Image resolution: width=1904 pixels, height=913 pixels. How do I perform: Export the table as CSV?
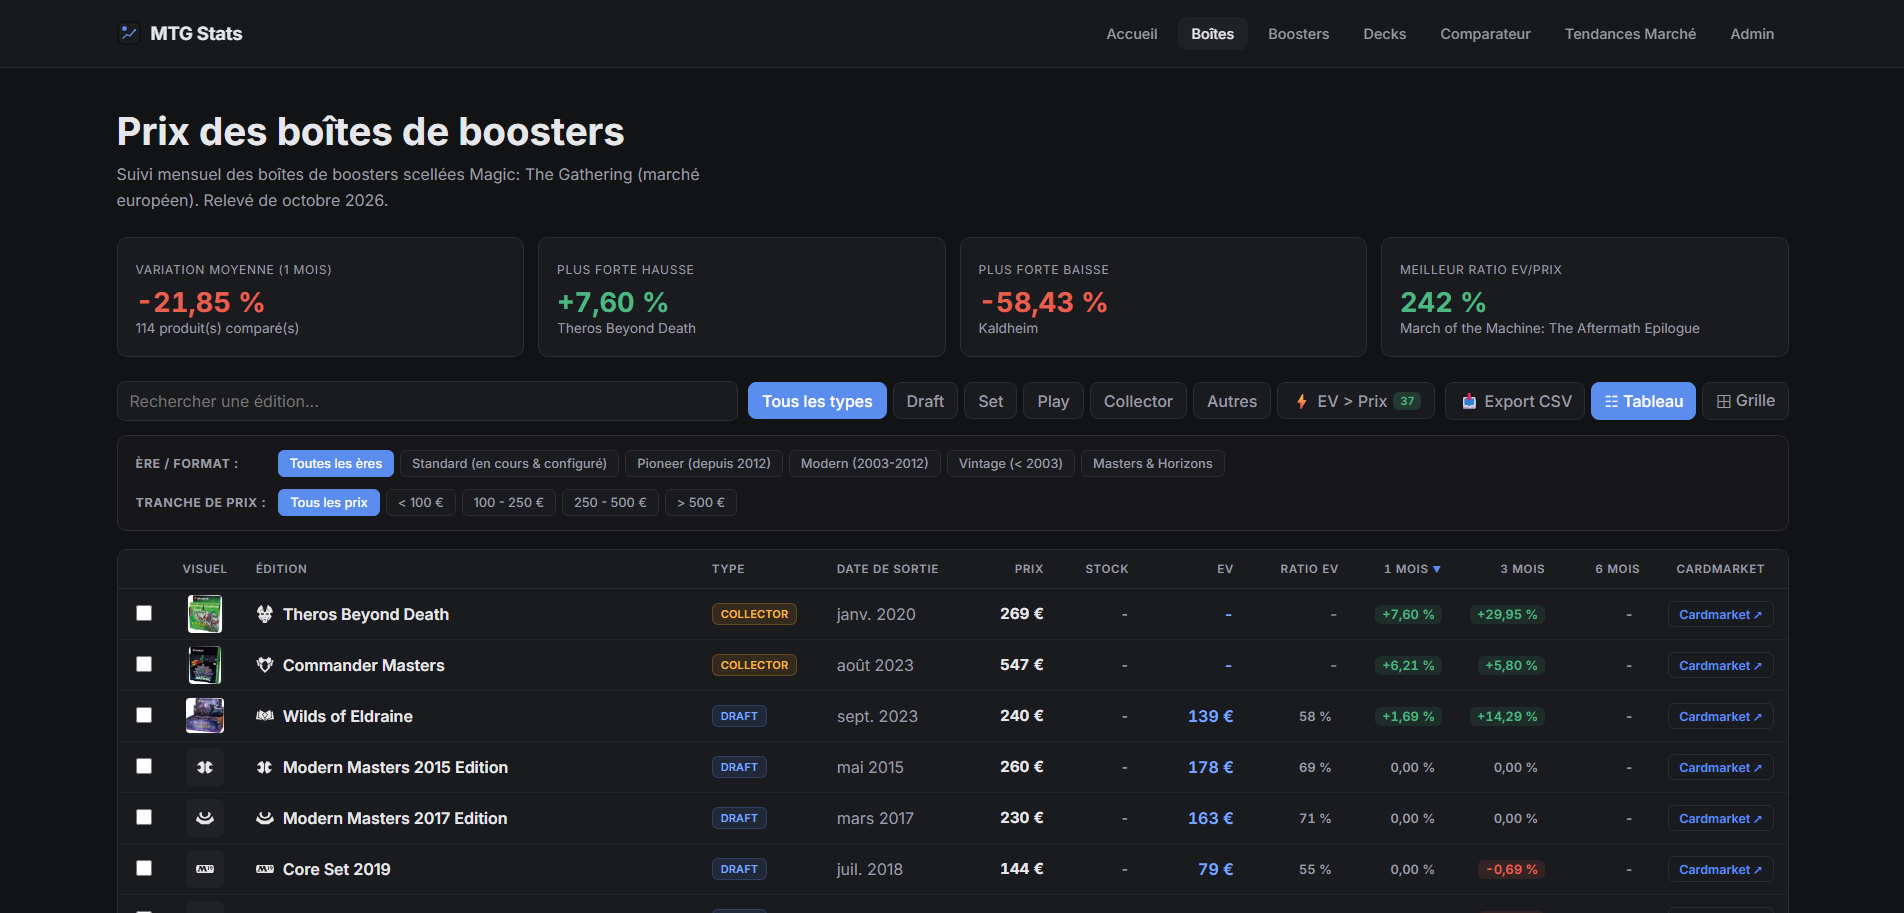(x=1515, y=401)
